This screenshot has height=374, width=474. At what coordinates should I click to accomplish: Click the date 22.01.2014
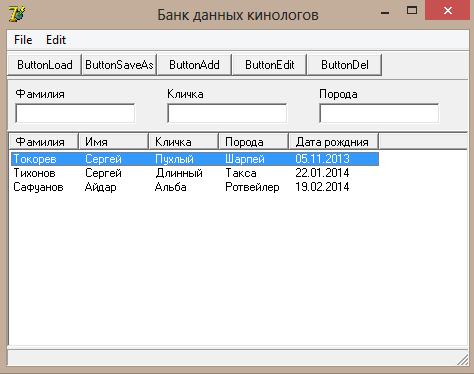pos(322,173)
